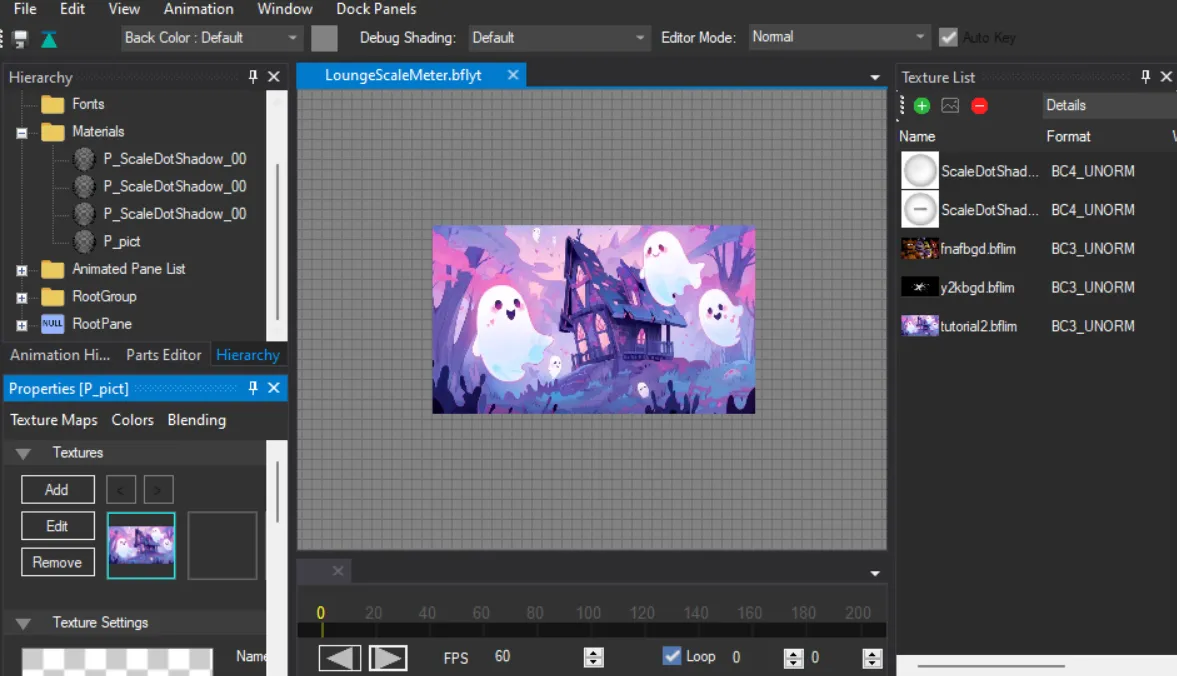Collapse the Materials folder node
Viewport: 1177px width, 676px height.
point(22,132)
